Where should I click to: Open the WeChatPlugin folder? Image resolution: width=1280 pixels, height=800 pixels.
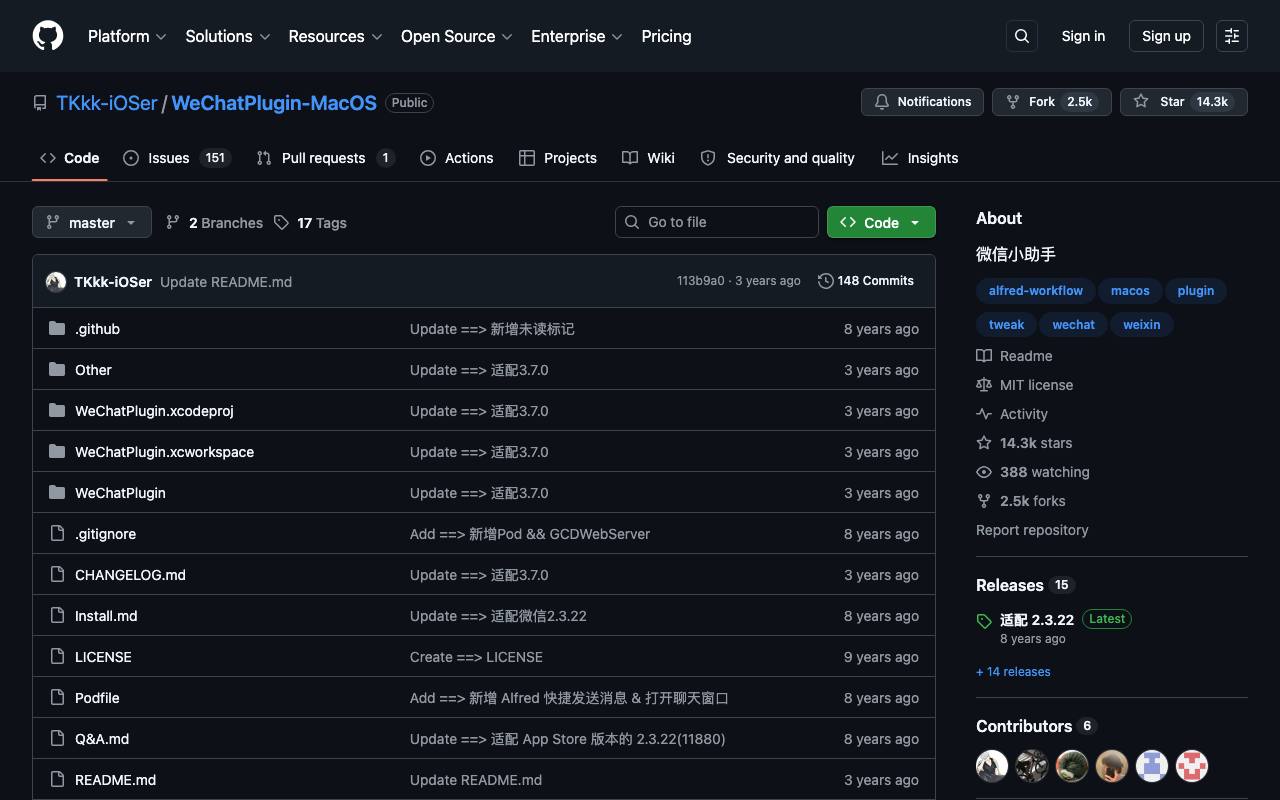(120, 493)
